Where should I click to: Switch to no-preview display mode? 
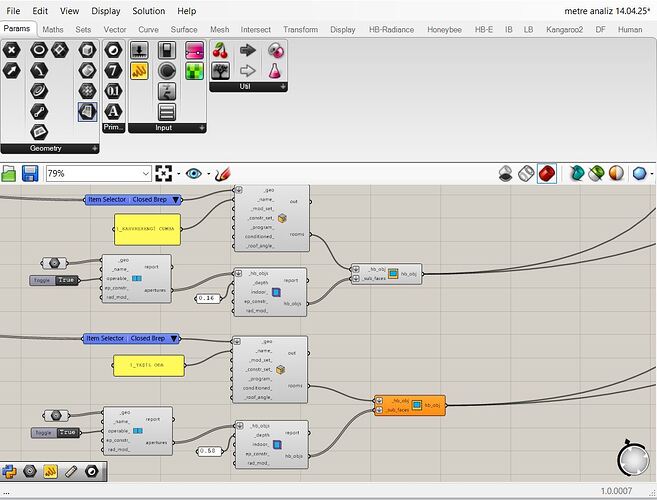506,173
